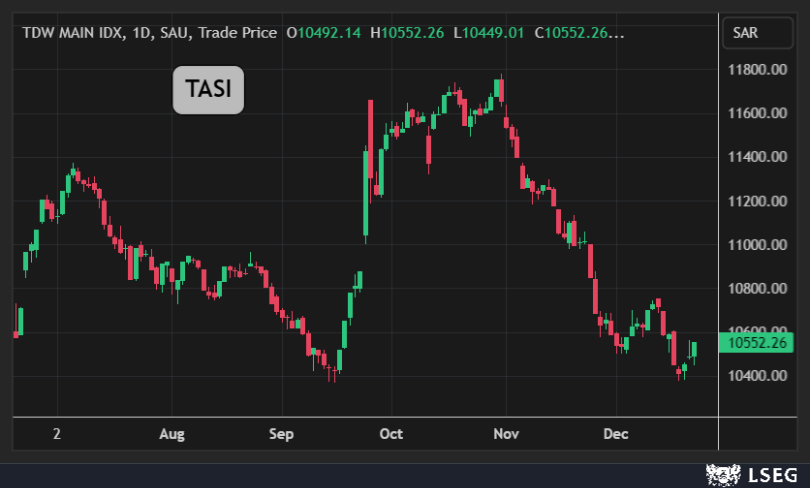
Task: Click the Low value L10449.01
Action: (x=491, y=32)
